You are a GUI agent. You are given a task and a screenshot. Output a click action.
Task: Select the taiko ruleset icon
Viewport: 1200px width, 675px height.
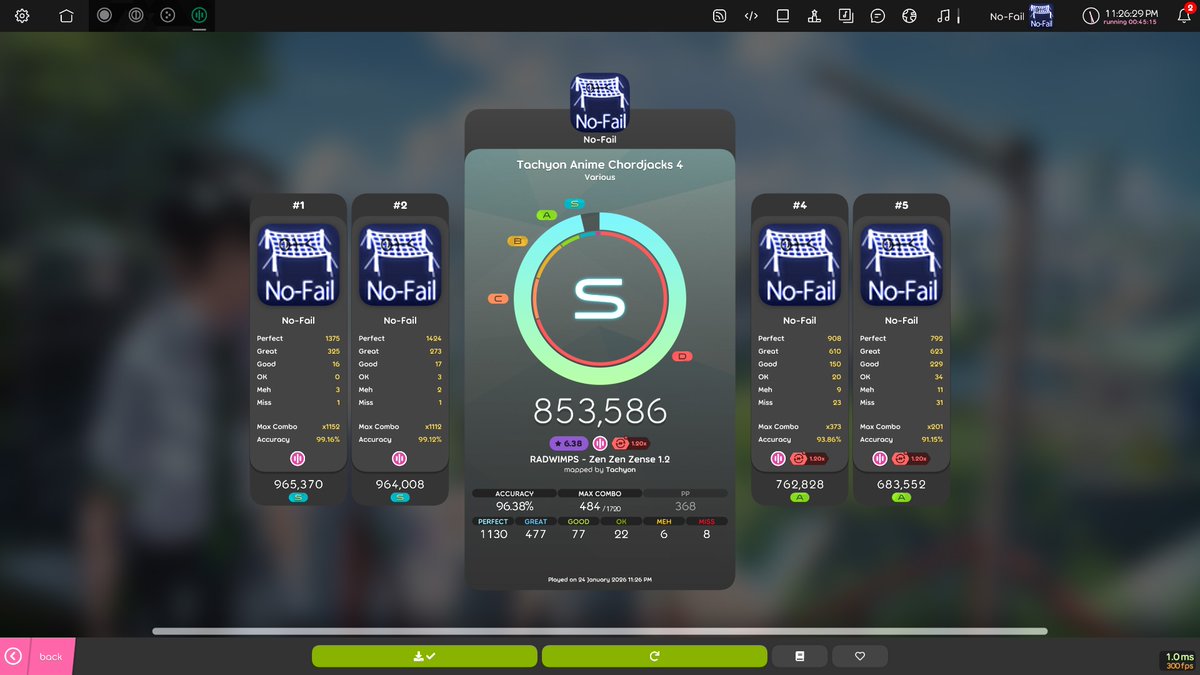click(137, 16)
